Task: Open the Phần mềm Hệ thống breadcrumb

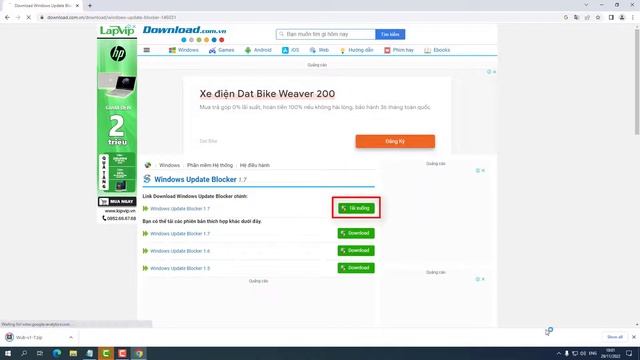Action: click(x=210, y=165)
